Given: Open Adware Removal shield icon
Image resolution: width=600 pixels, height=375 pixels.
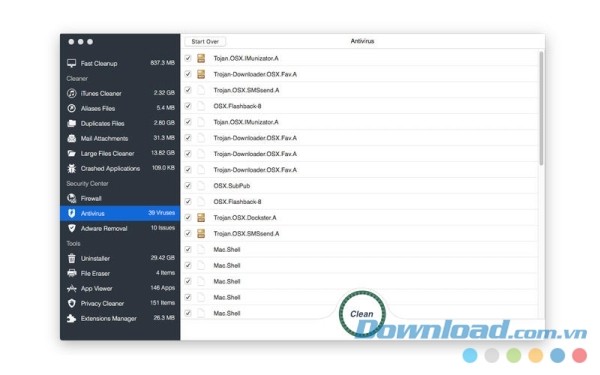Looking at the screenshot, I should 72,228.
